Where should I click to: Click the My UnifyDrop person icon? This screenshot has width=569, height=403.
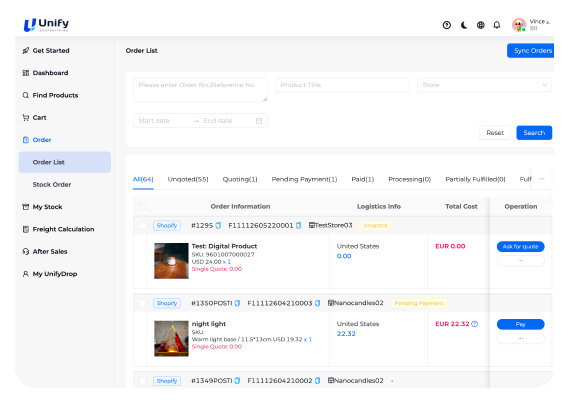click(25, 274)
